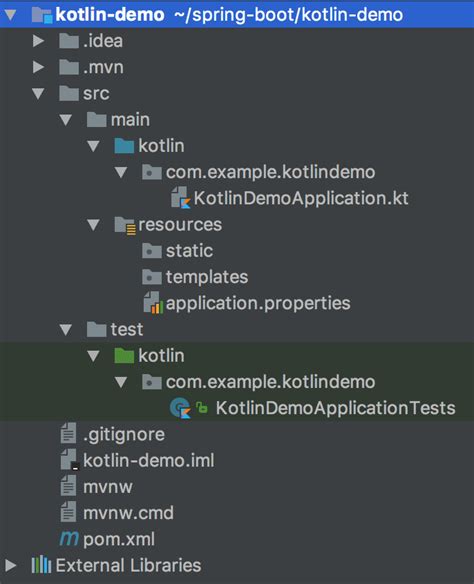Click the kotlin-demo project module icon
Screen dimensions: 474x584
[42, 15]
